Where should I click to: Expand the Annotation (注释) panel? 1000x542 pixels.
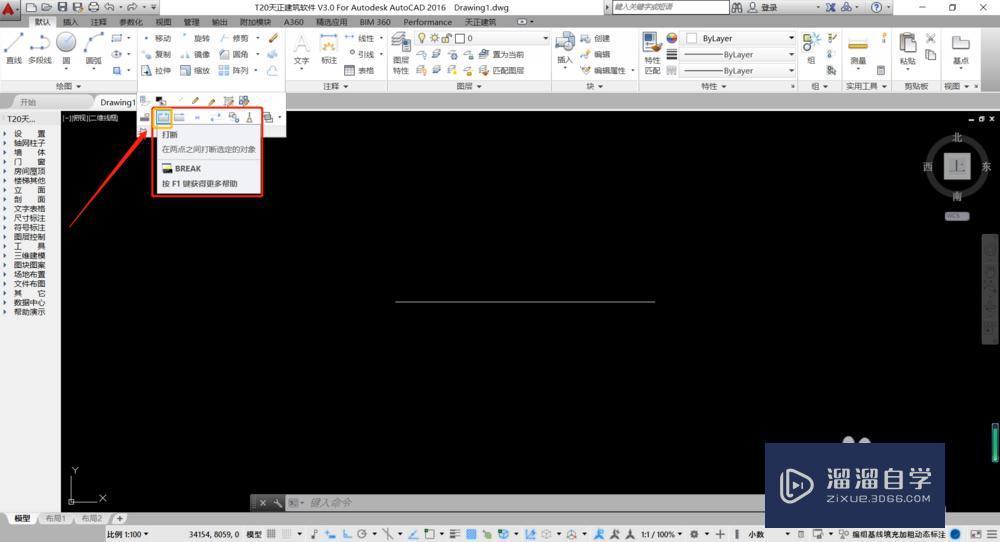pyautogui.click(x=335, y=86)
